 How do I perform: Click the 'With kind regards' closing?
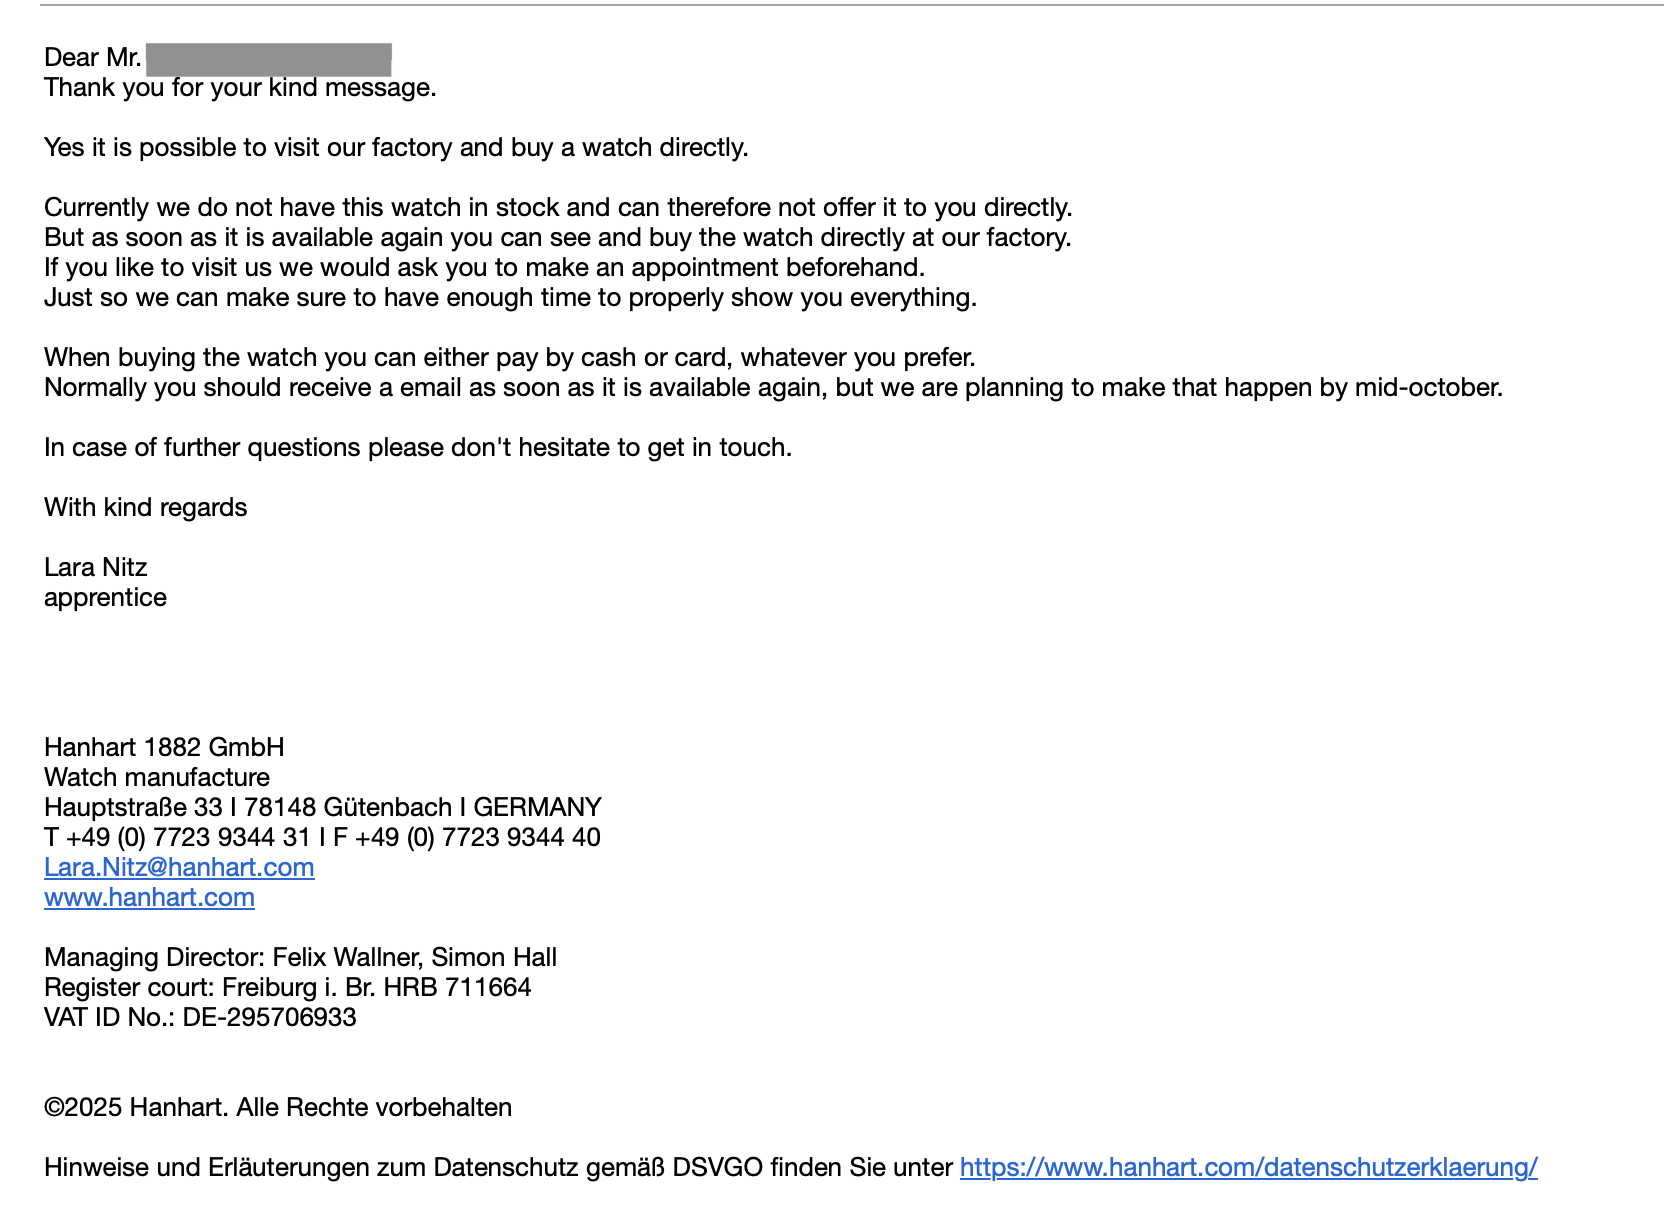[146, 508]
